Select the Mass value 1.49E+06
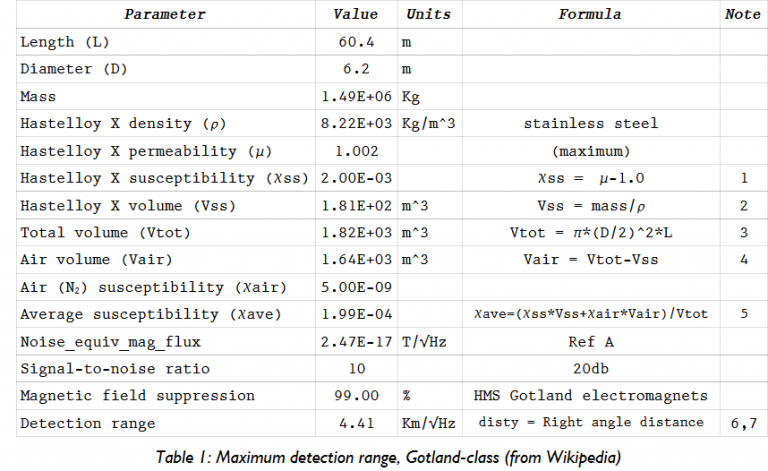The image size is (768, 471). point(355,97)
